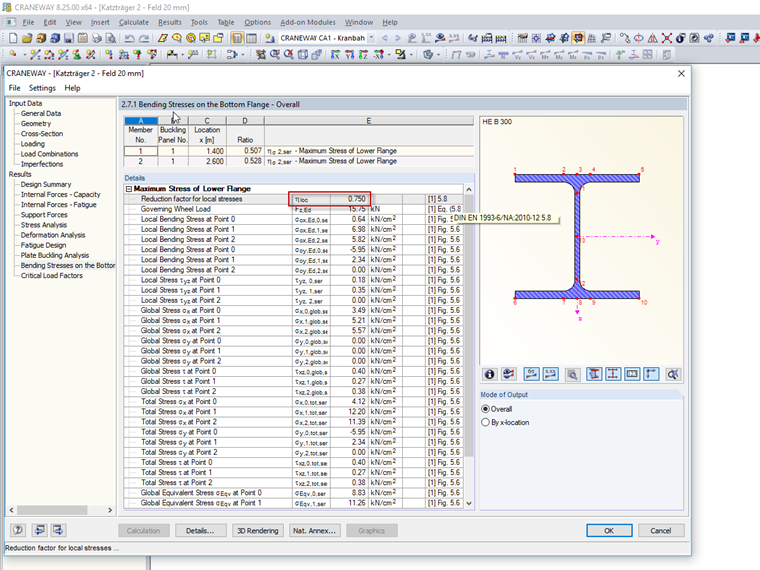Click the magnifier zoom-window icon under the preview
The width and height of the screenshot is (760, 570).
tap(572, 374)
